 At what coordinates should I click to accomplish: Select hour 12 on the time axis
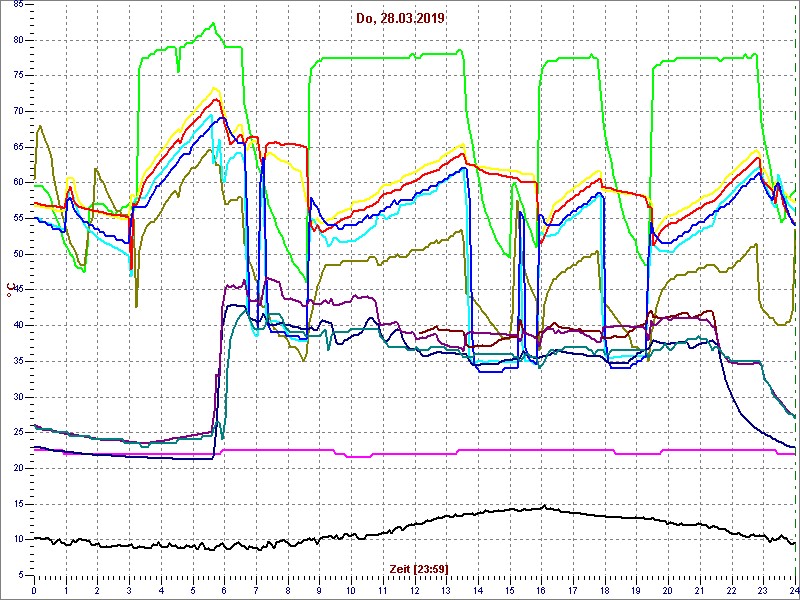click(x=414, y=589)
